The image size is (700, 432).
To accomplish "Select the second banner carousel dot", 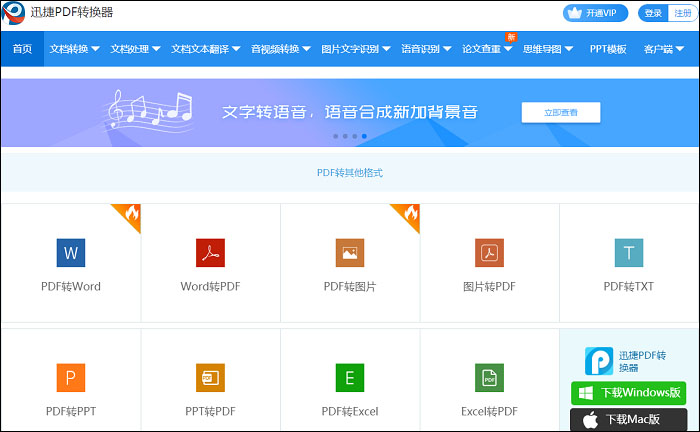I will coord(345,136).
